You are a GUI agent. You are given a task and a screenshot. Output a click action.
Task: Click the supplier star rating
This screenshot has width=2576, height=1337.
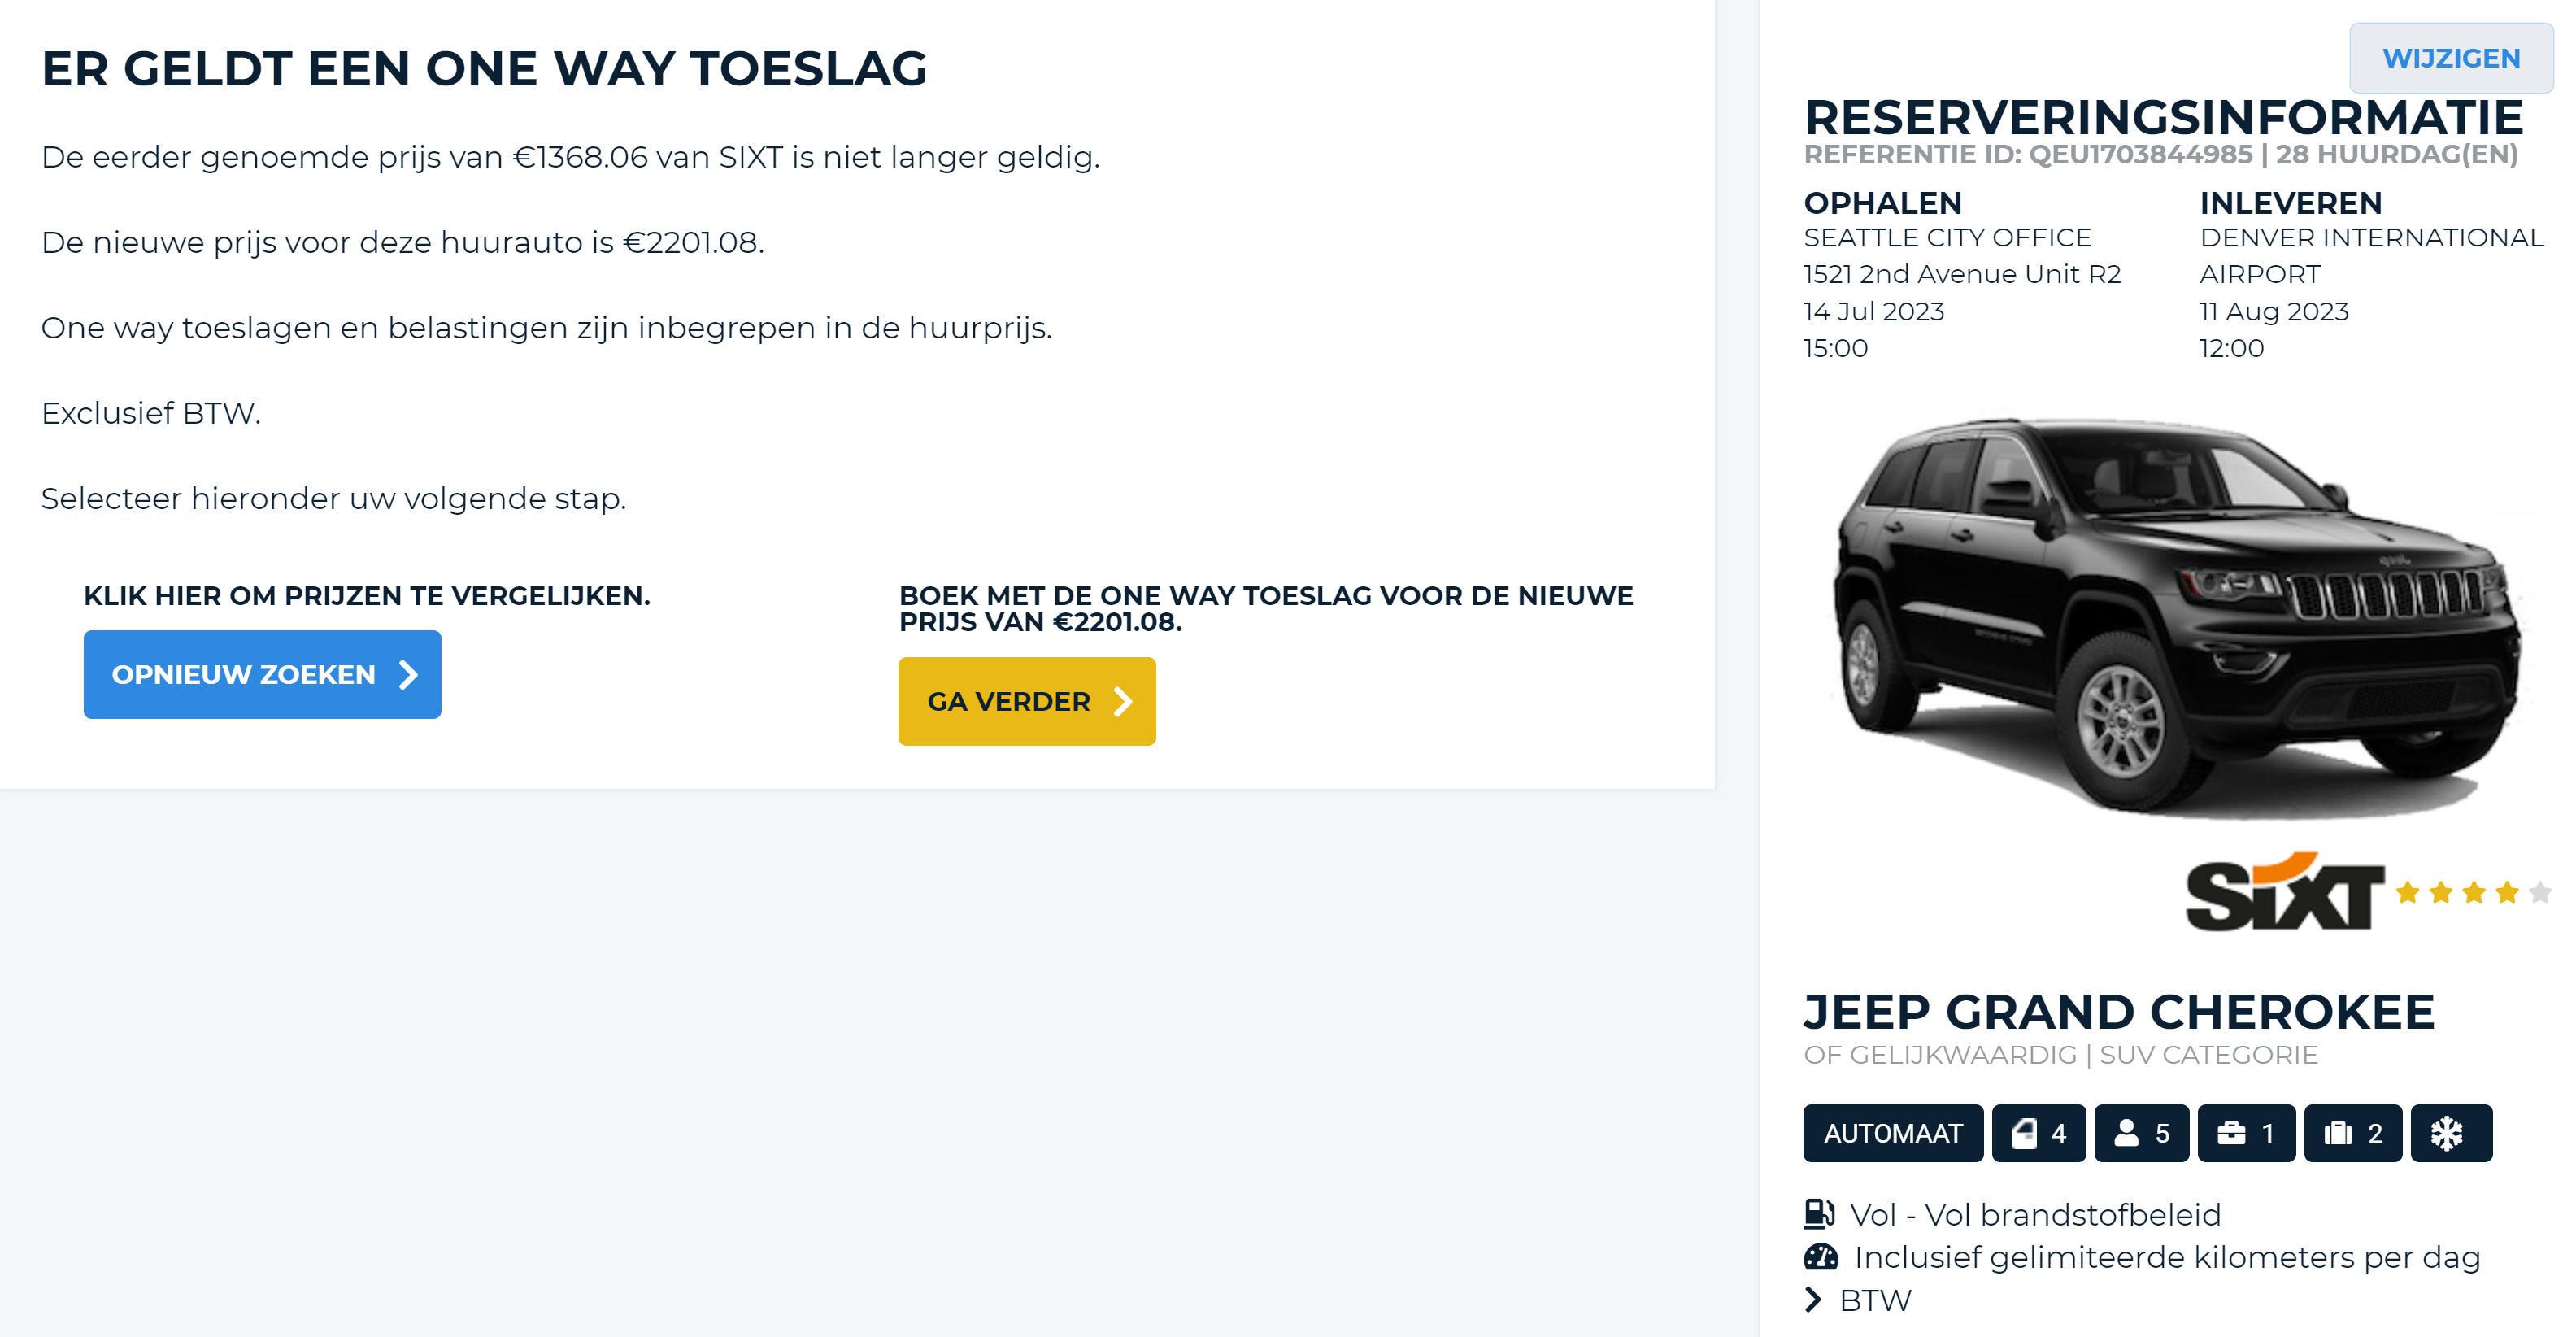click(2473, 892)
